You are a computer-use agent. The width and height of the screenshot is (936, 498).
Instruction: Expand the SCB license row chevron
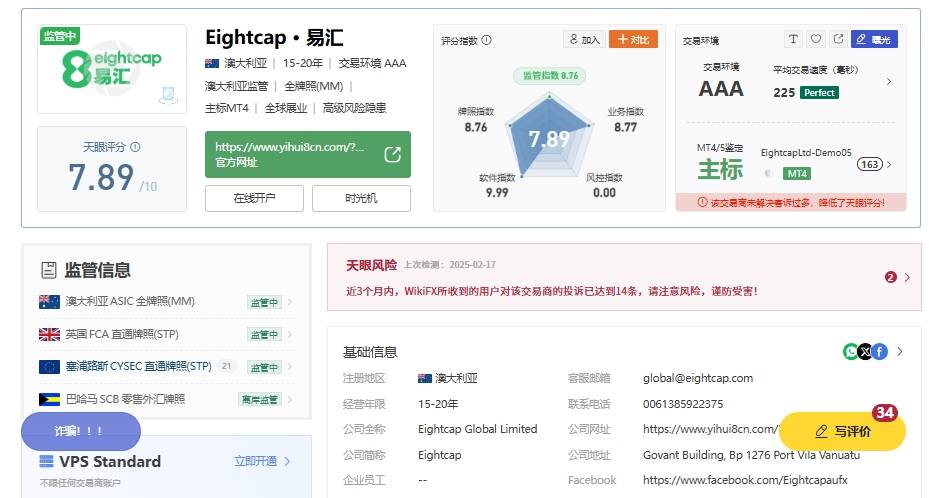[x=290, y=399]
